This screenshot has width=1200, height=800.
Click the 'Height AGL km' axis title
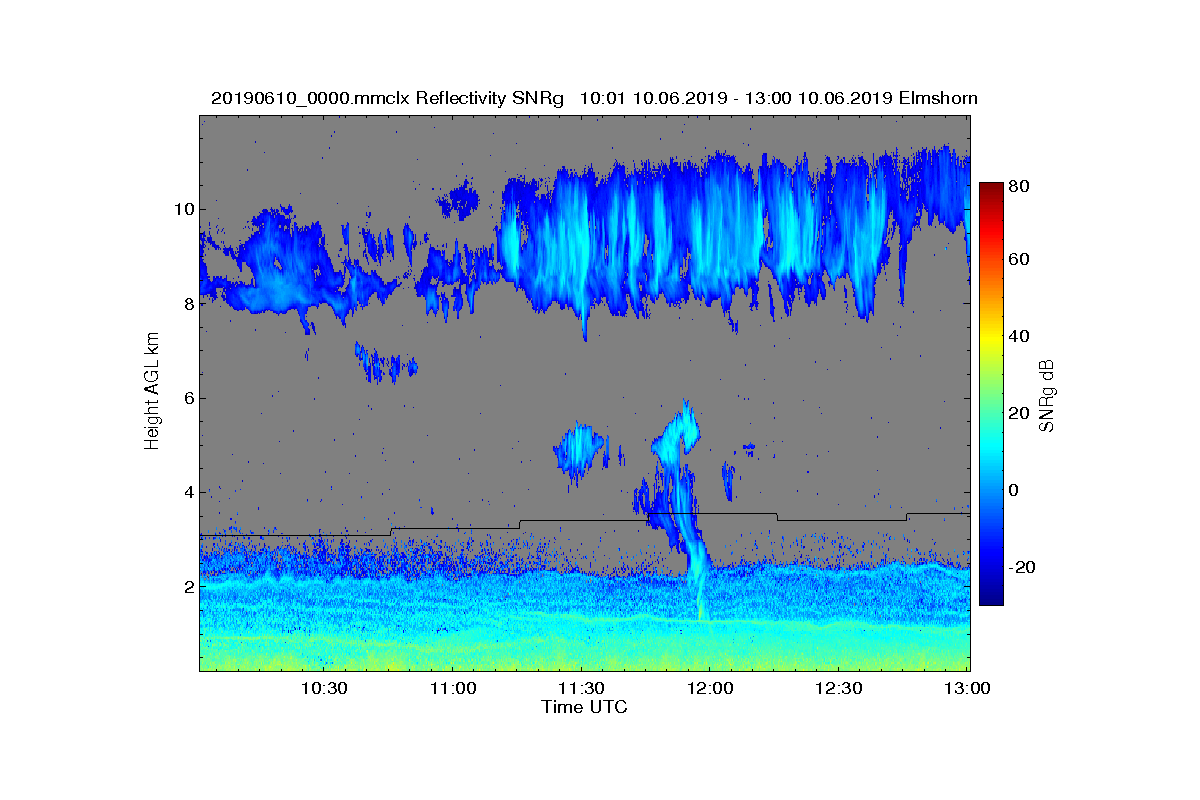(153, 392)
